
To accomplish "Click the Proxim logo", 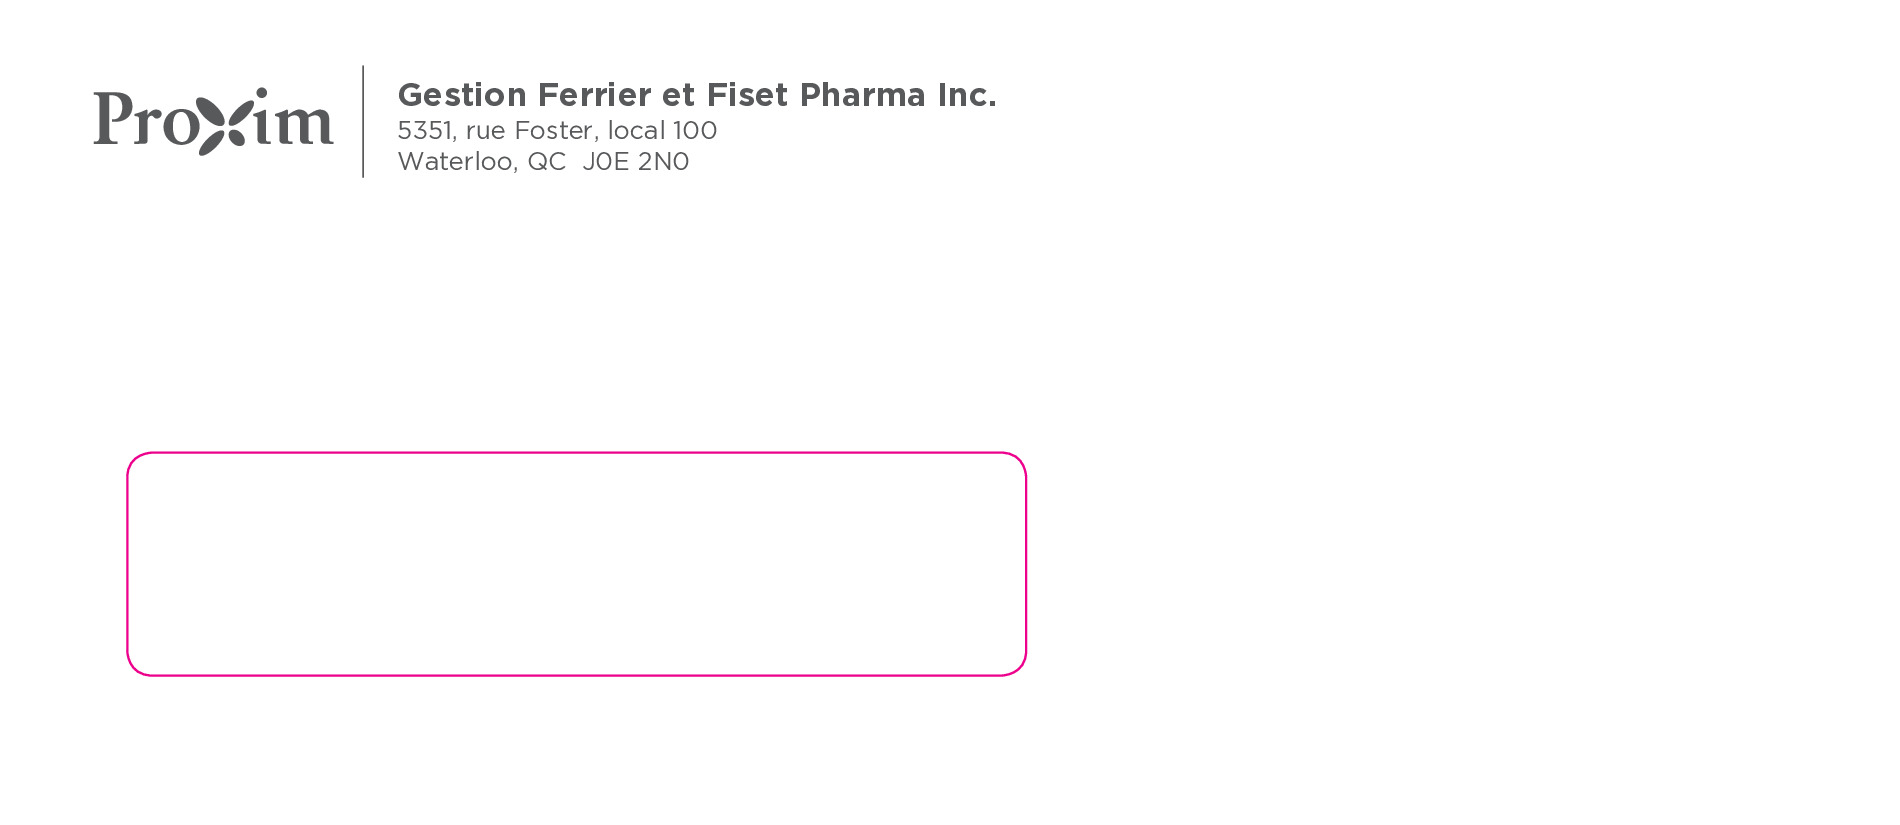I will click(x=213, y=121).
